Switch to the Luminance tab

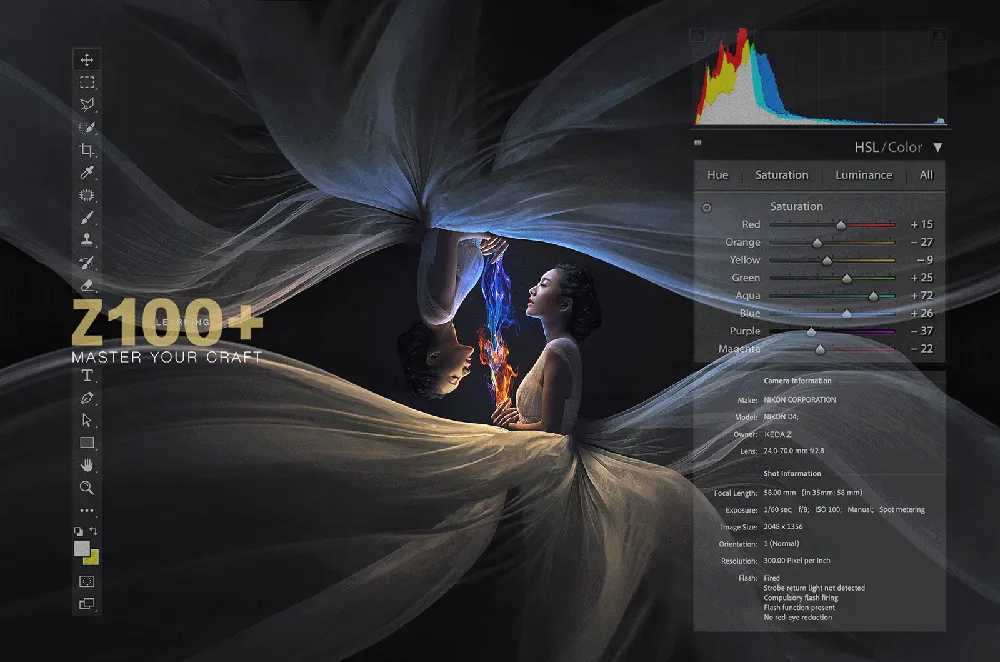tap(864, 175)
